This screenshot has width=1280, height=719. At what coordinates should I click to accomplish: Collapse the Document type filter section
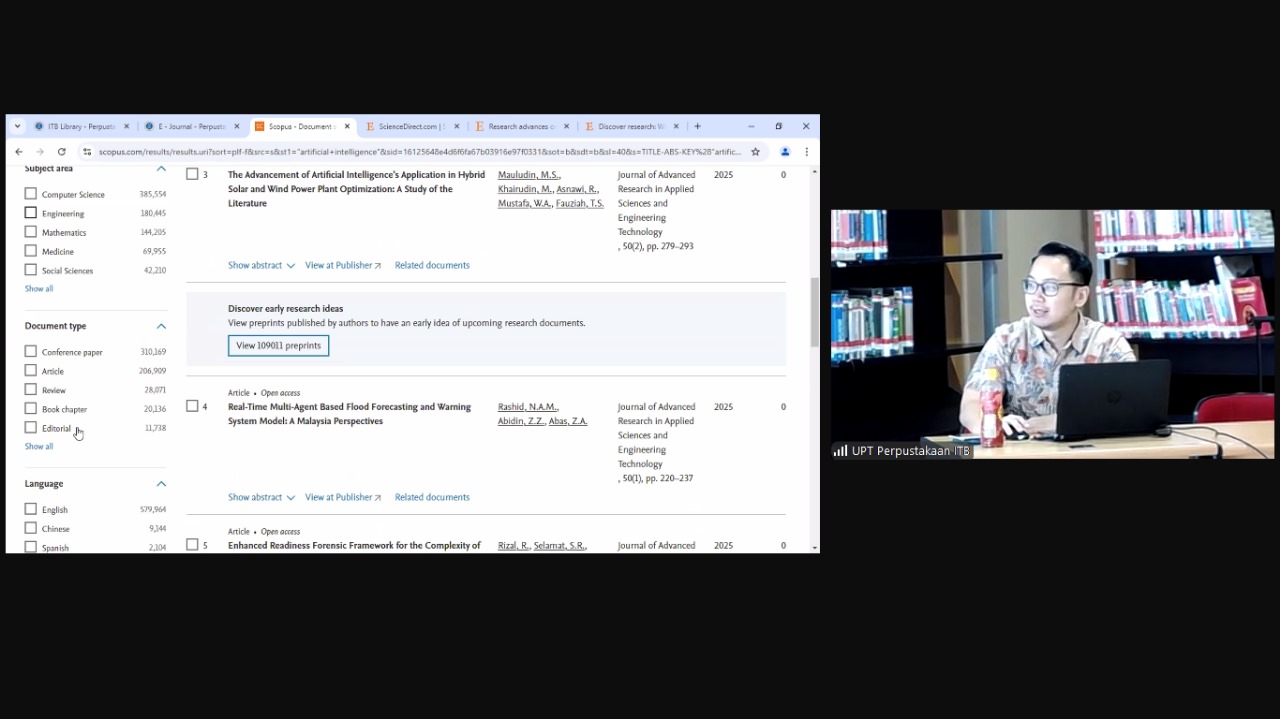[161, 326]
